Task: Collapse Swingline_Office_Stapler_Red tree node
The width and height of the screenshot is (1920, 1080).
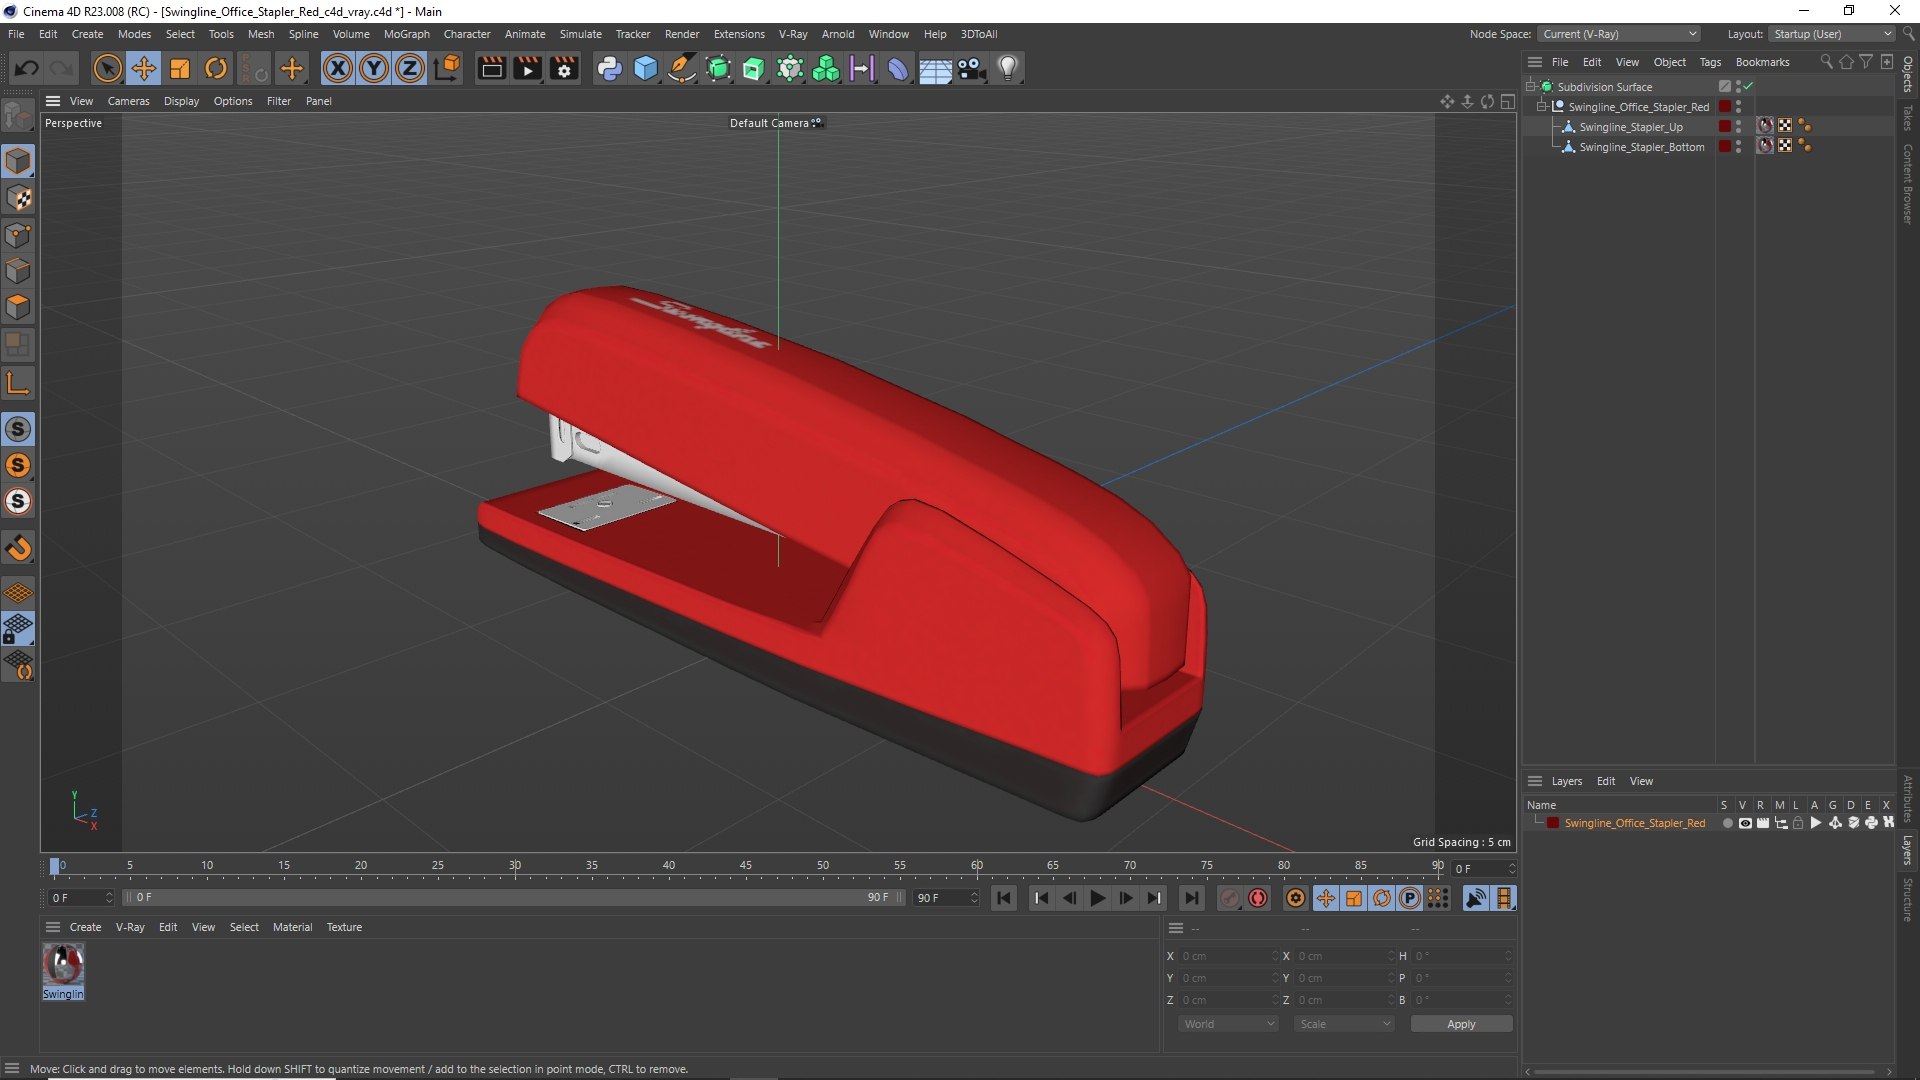Action: click(1542, 107)
